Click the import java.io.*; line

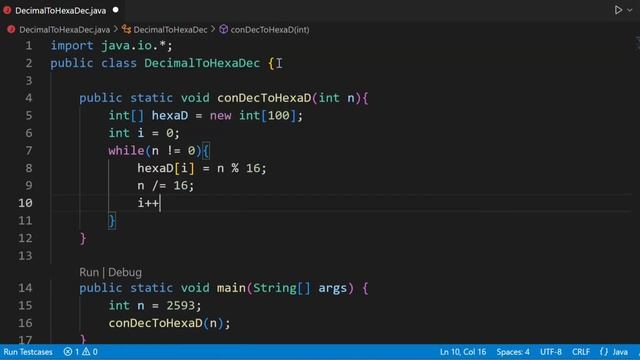(x=111, y=45)
